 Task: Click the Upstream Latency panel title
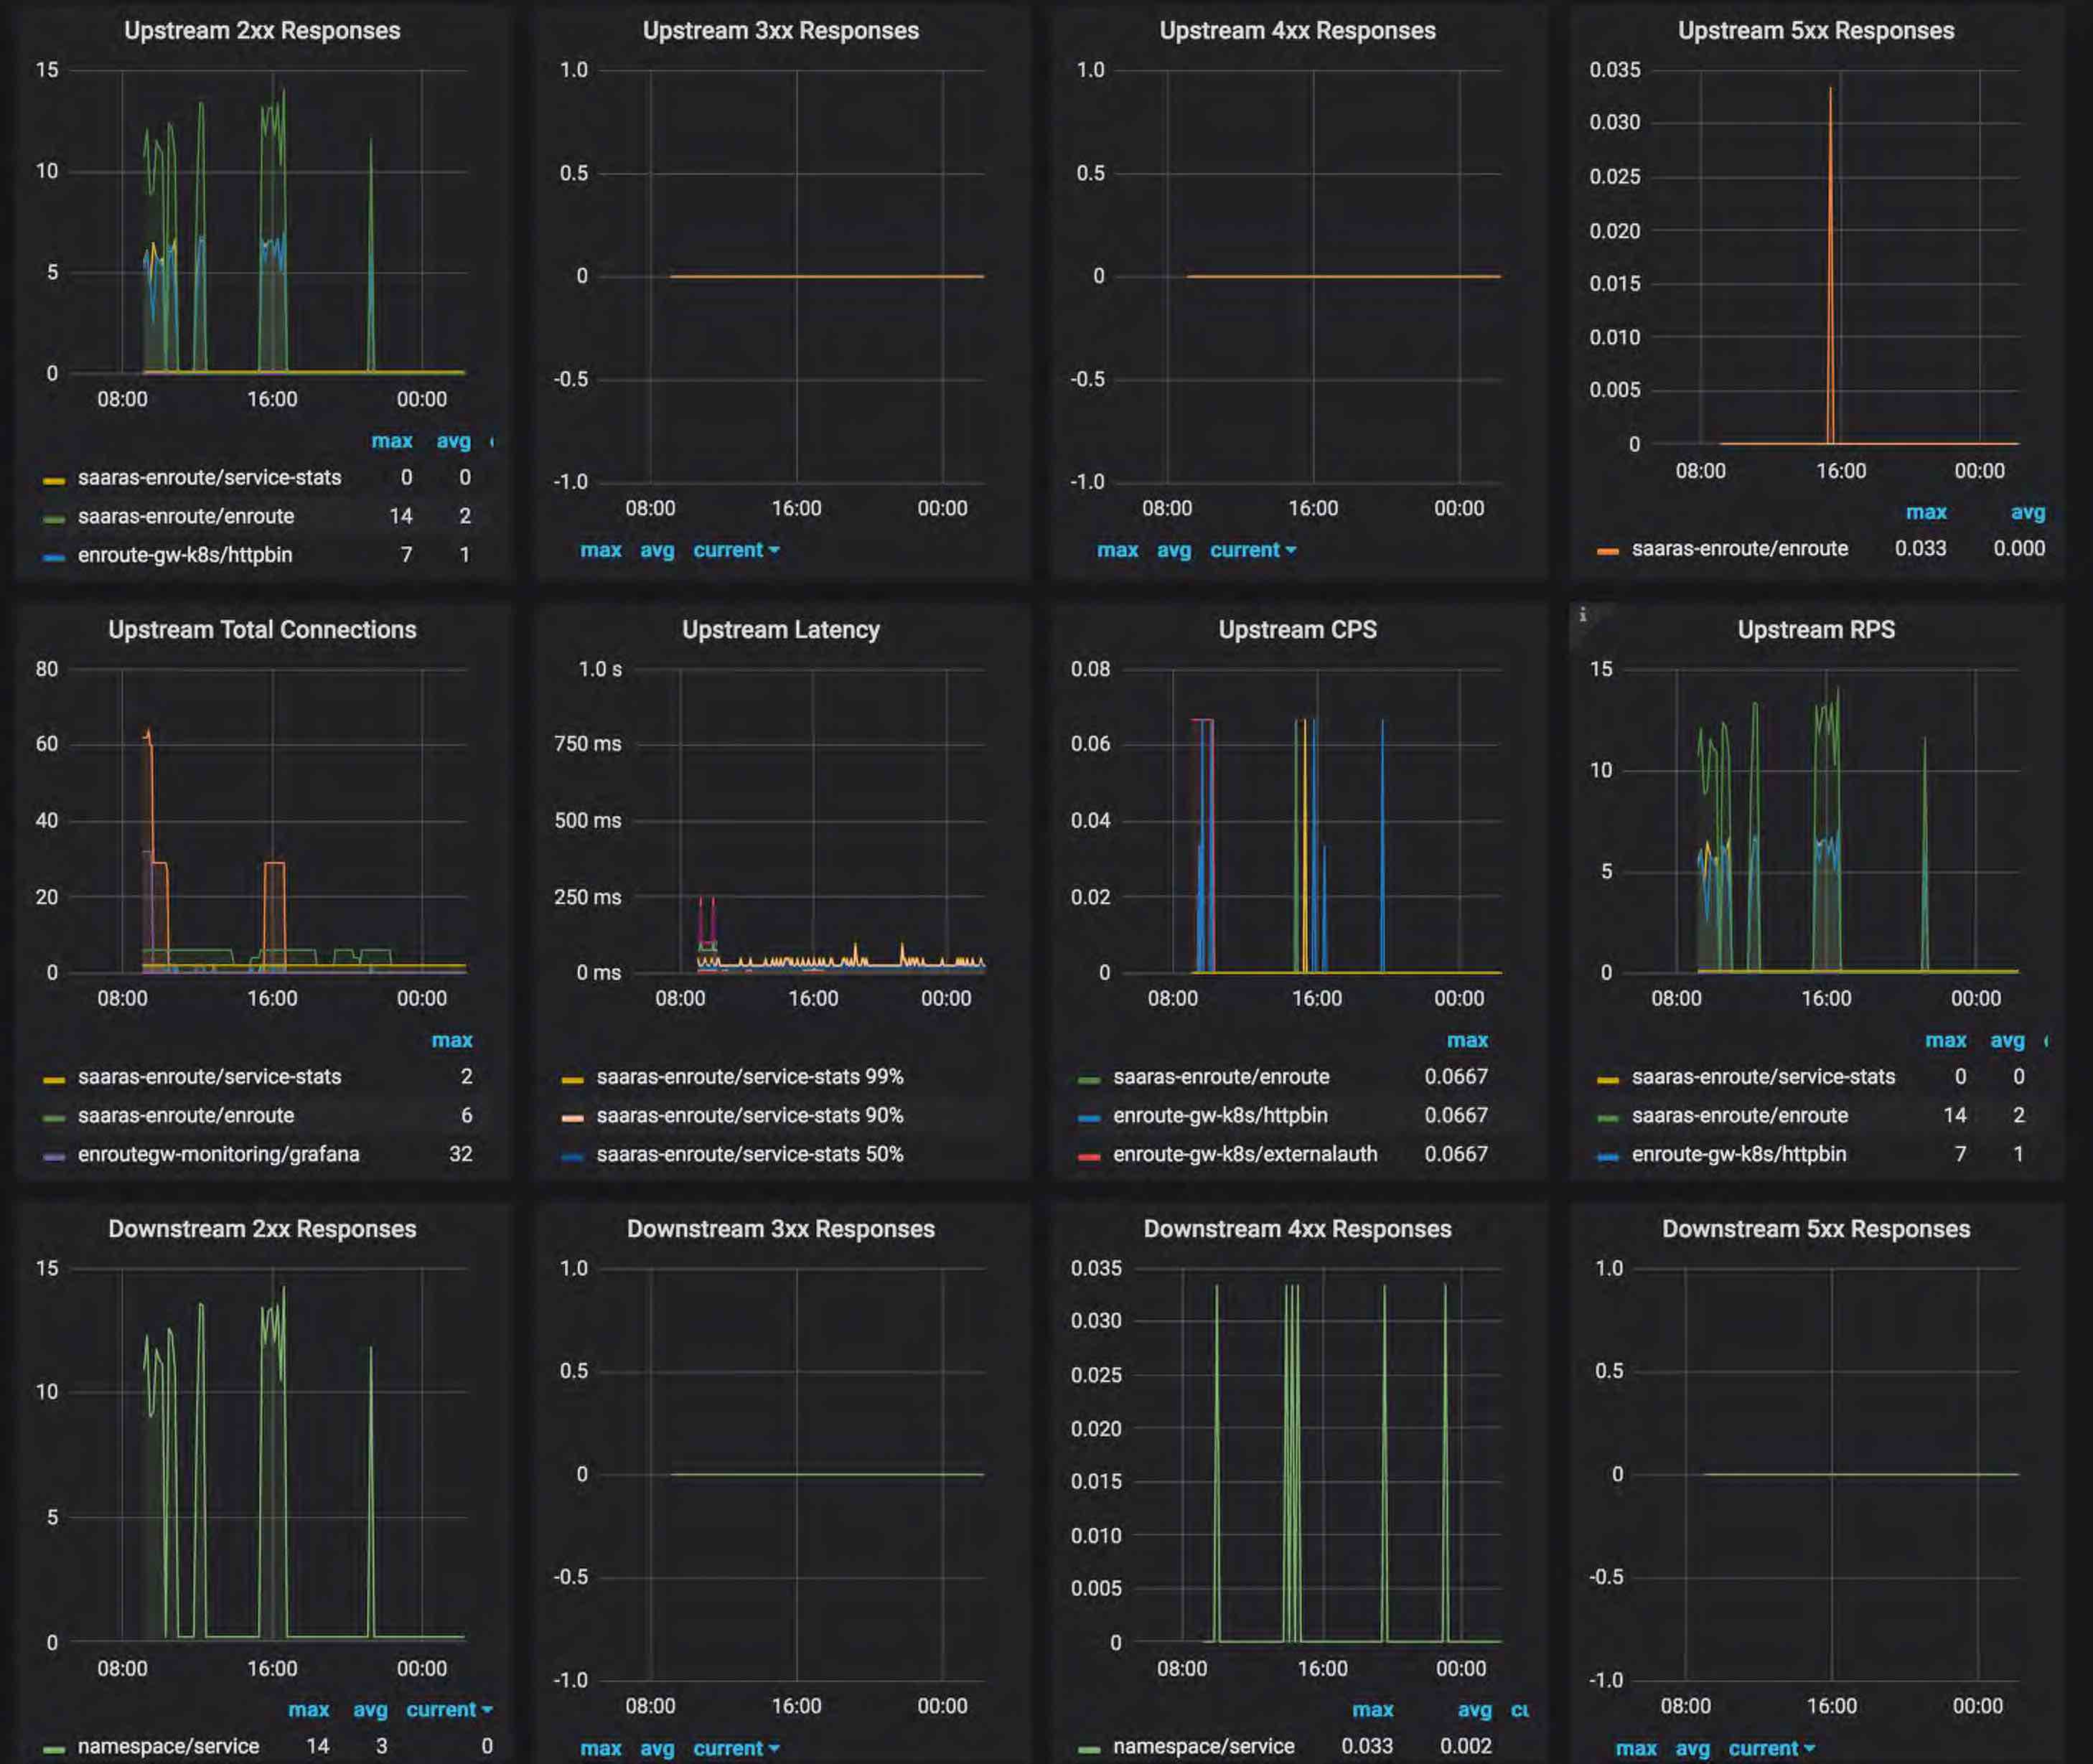click(780, 630)
